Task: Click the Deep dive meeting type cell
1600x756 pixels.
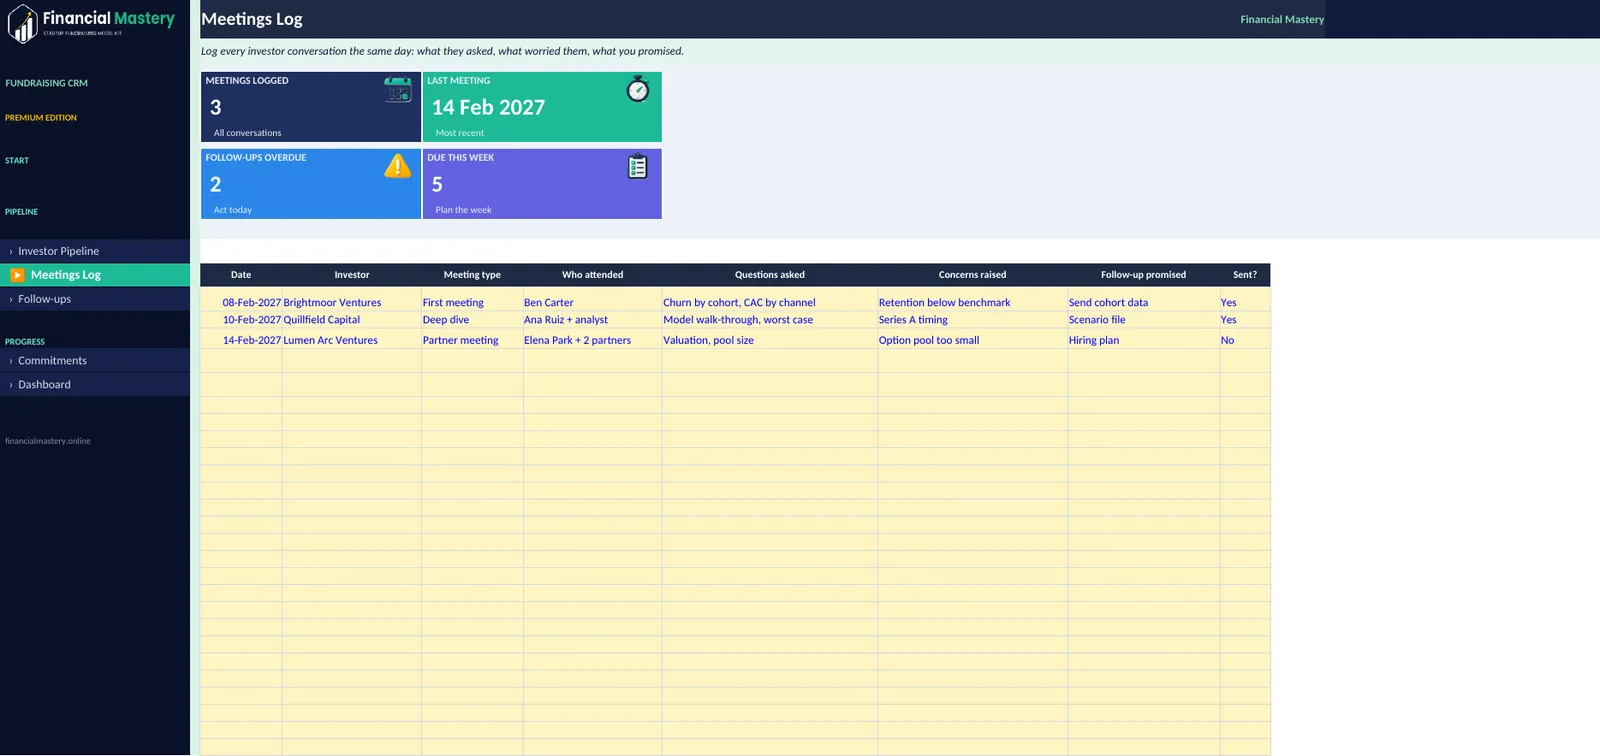Action: tap(472, 320)
